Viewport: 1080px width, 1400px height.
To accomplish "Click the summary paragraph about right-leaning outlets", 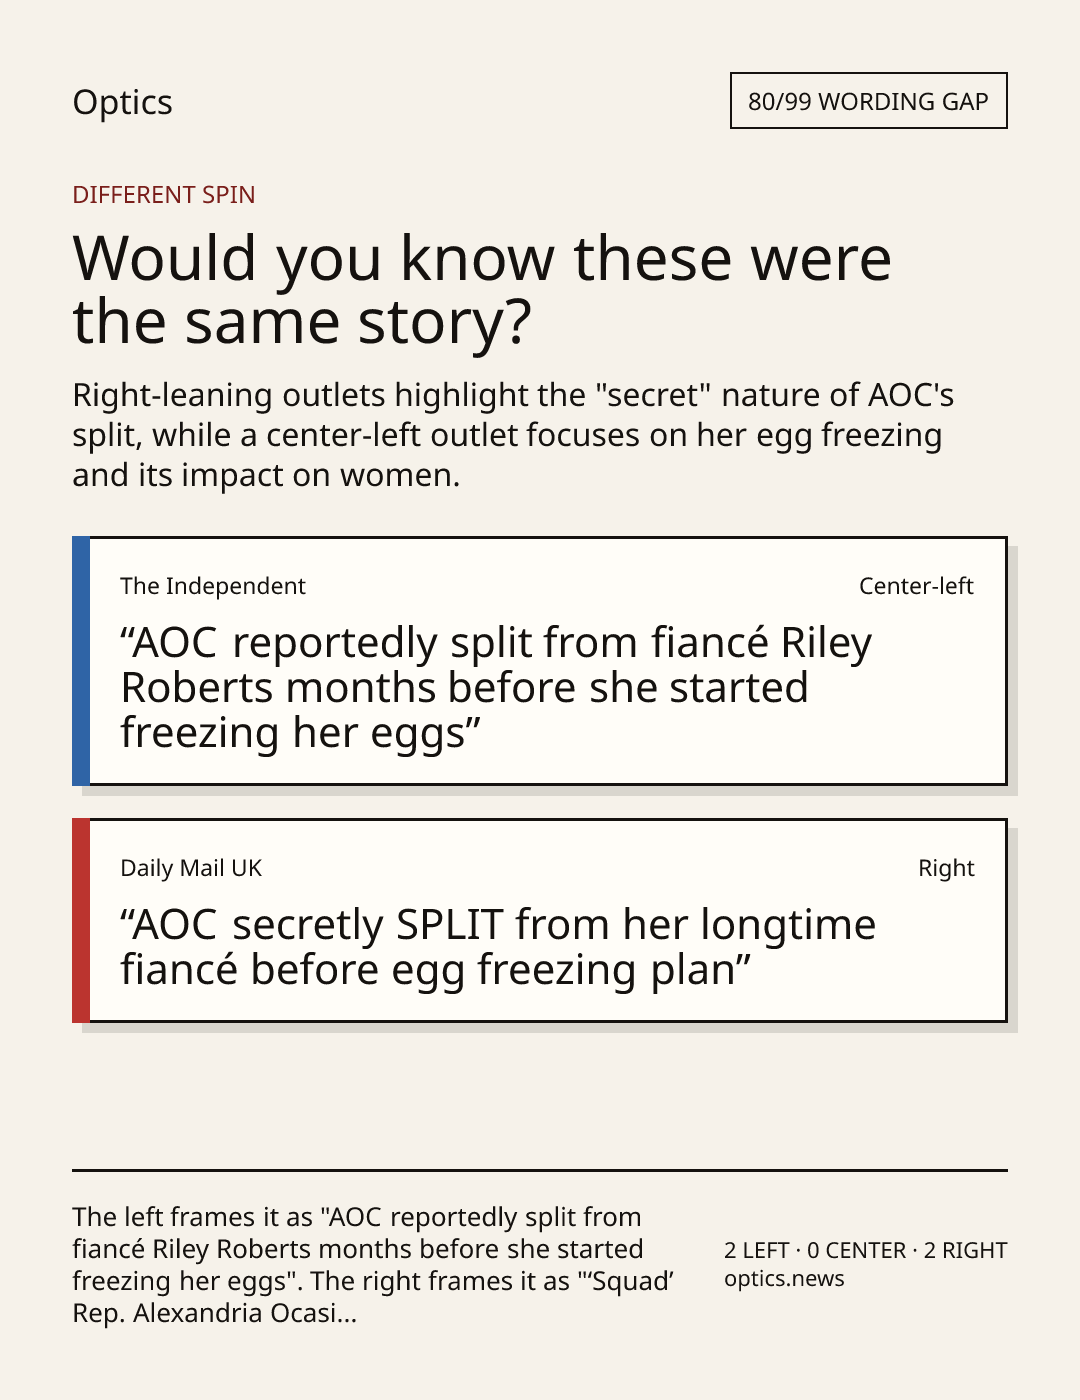I will 513,435.
